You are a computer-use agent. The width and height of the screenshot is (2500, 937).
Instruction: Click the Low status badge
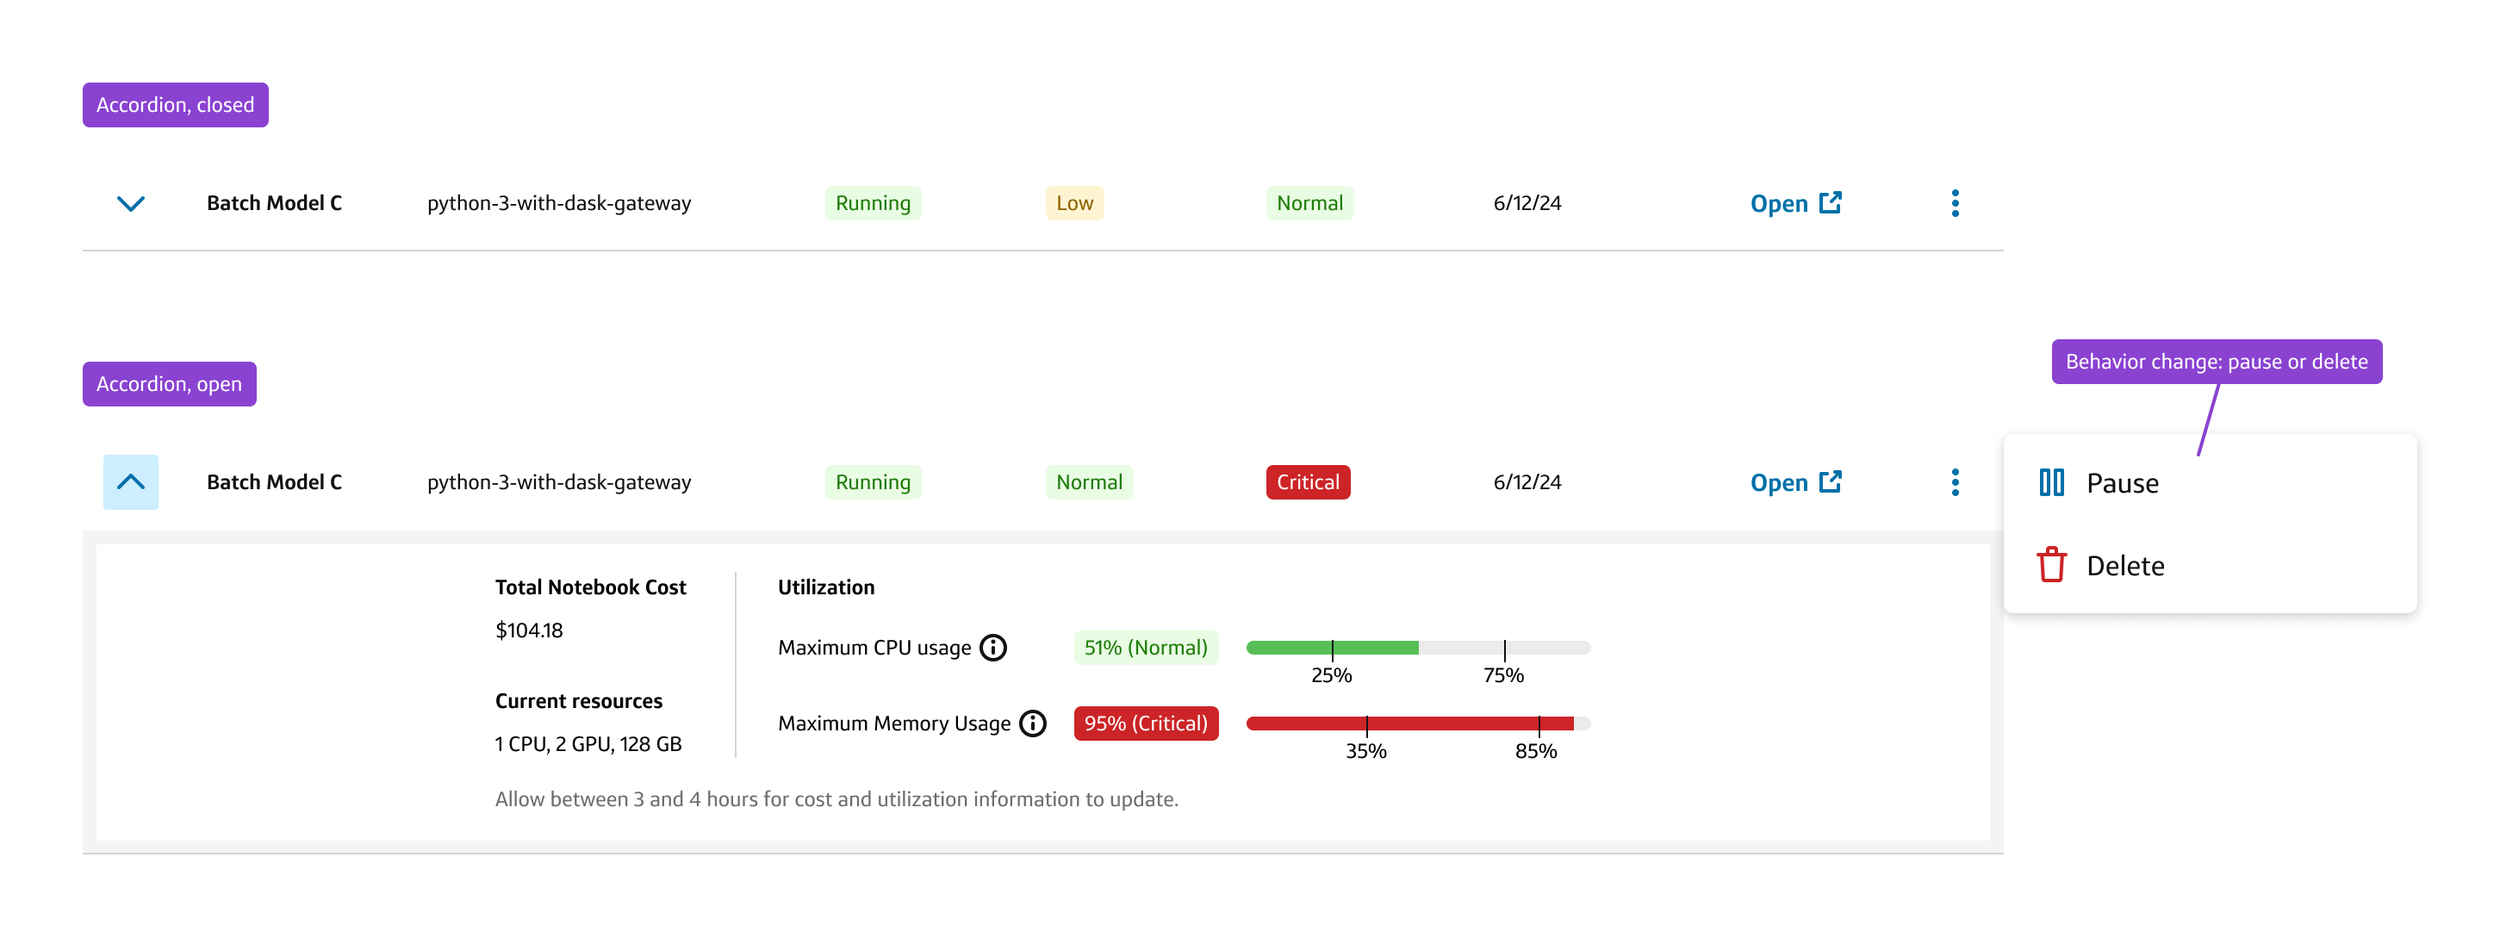[1075, 204]
